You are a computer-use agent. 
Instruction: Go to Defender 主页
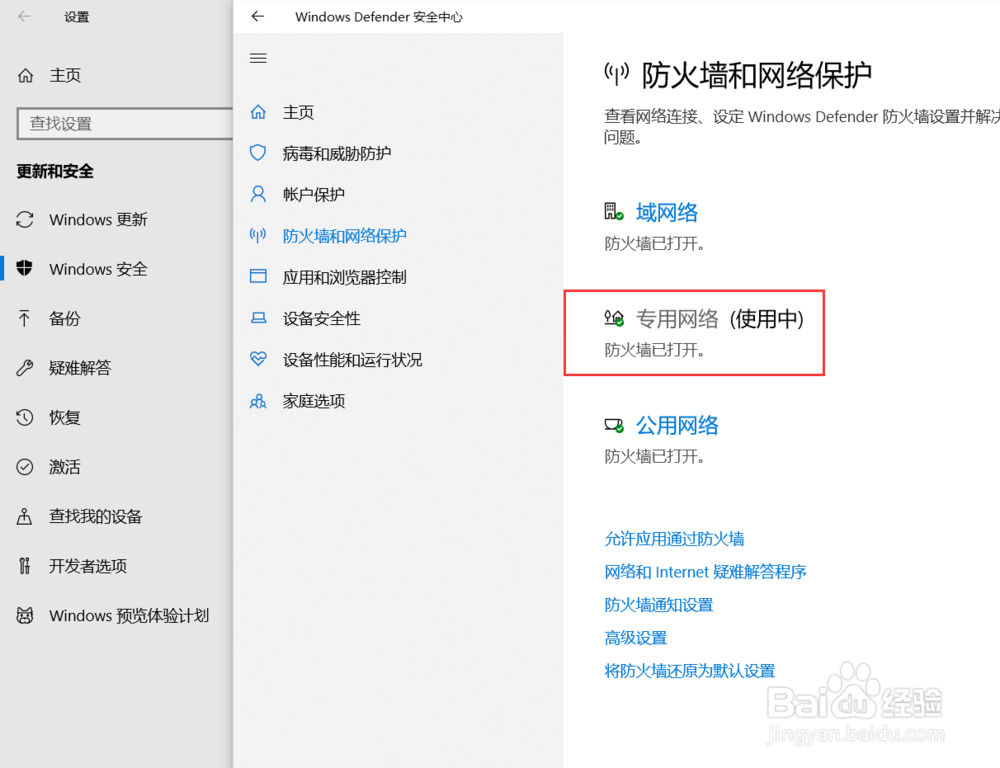click(x=298, y=112)
